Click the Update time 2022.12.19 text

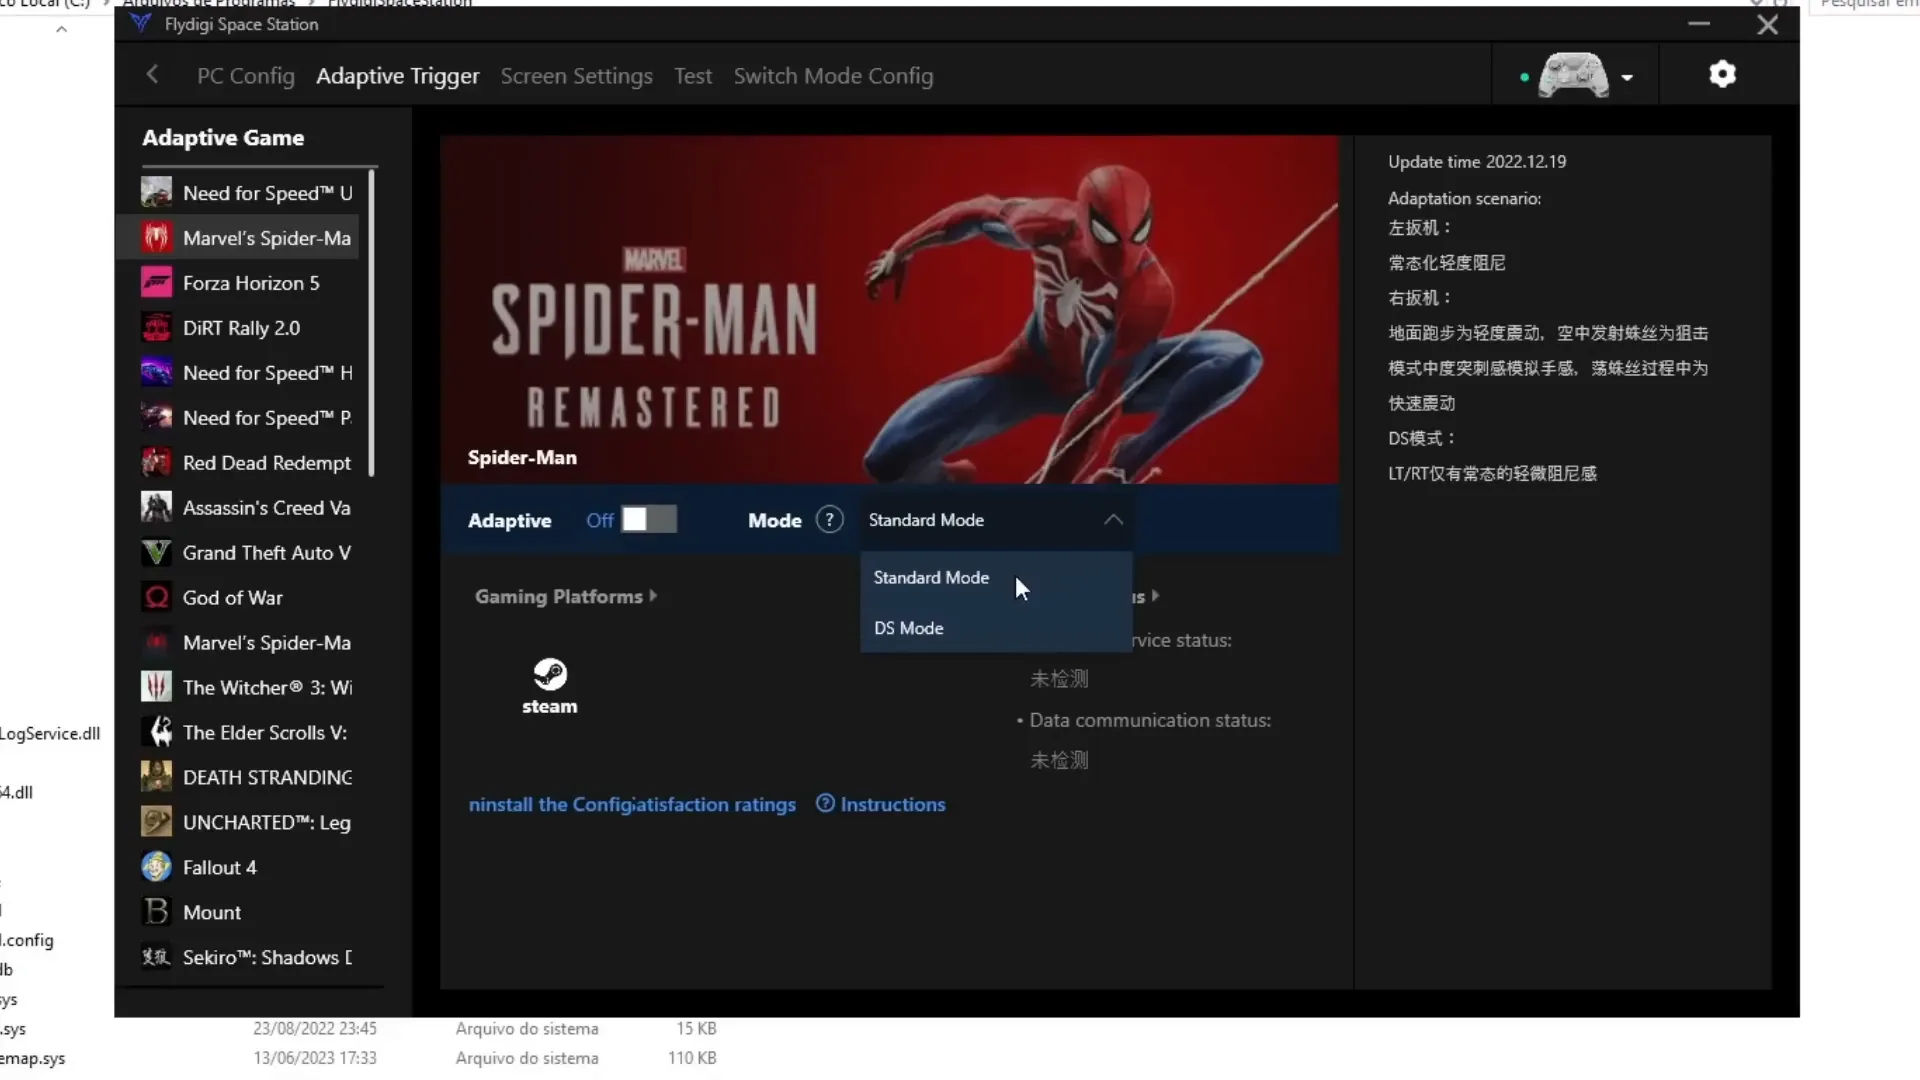click(1476, 162)
